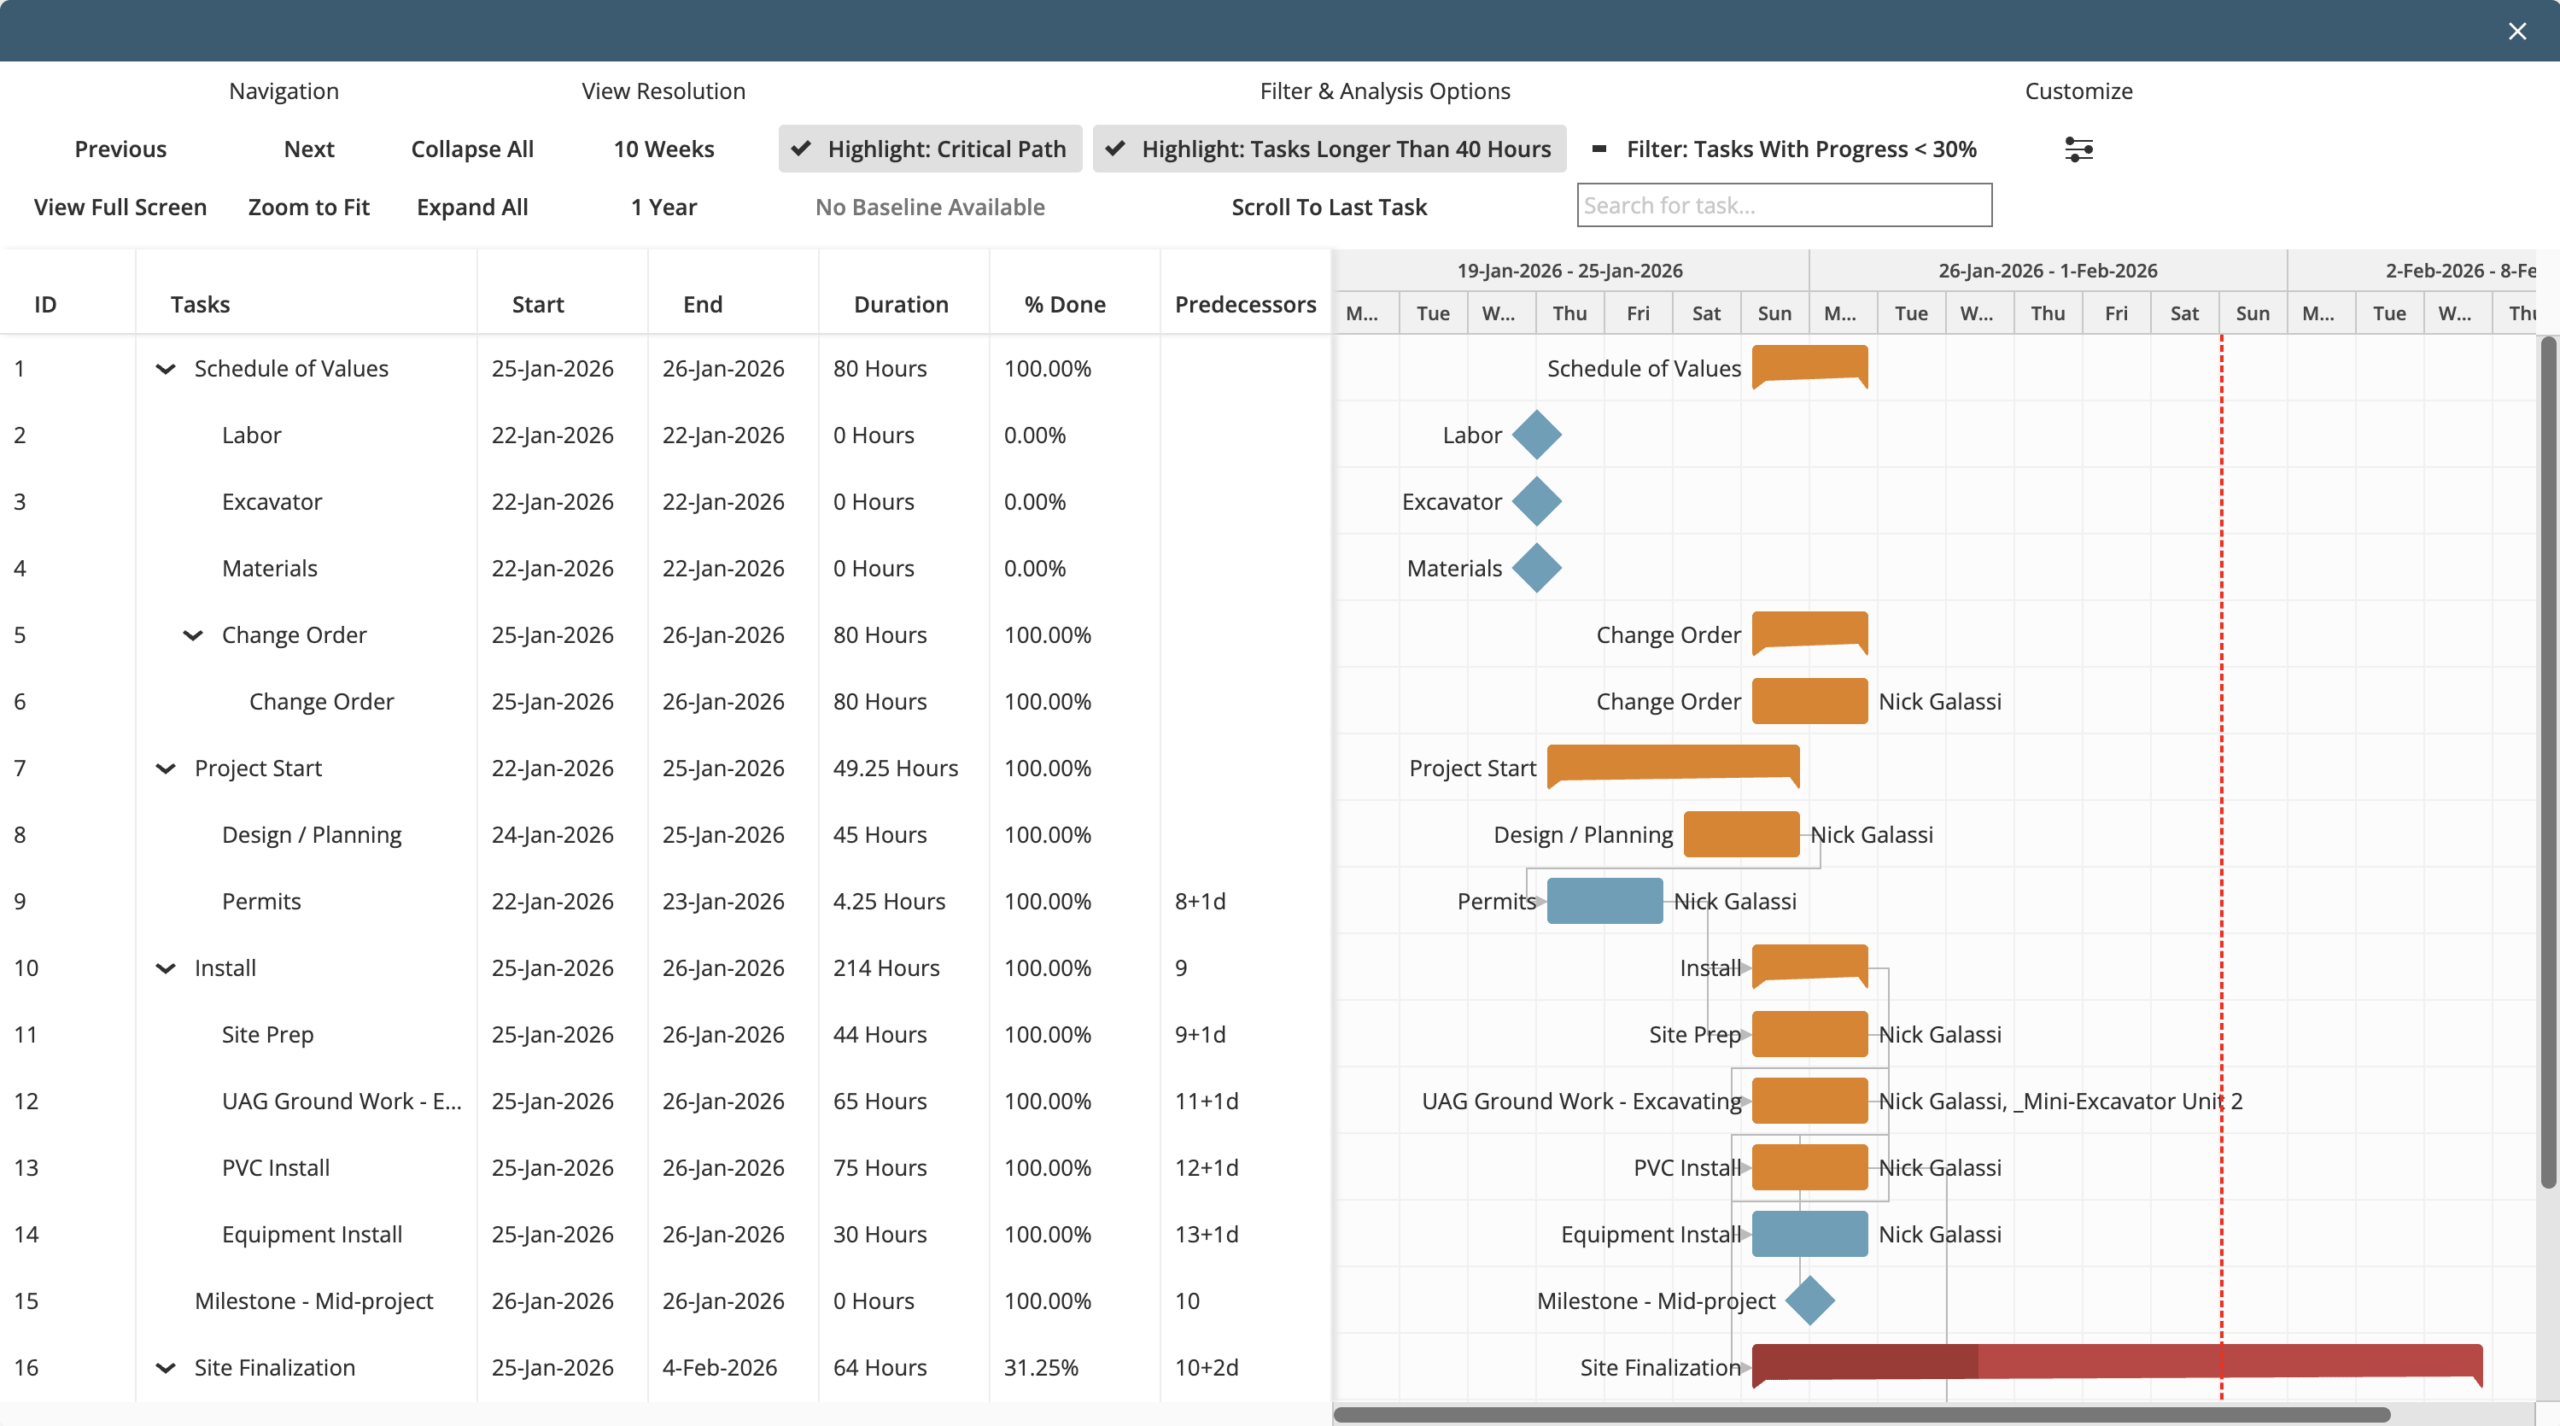Select the Equipment Install blue bar

click(x=1809, y=1234)
